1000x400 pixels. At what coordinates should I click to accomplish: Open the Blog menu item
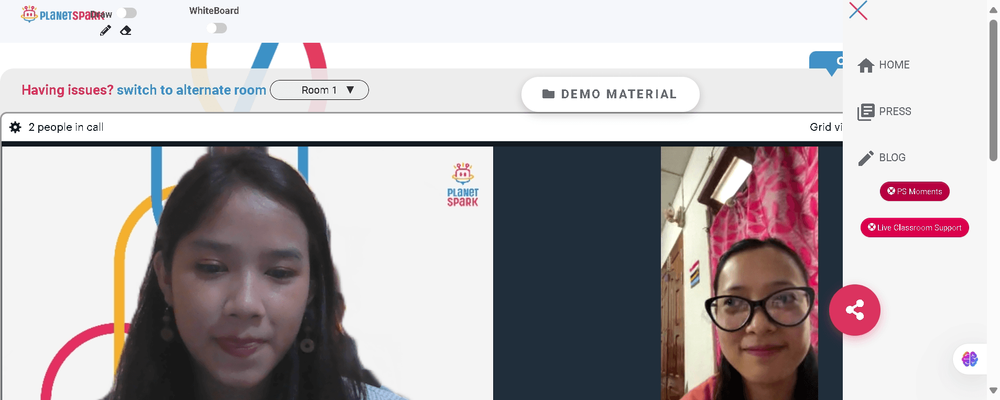pos(881,158)
